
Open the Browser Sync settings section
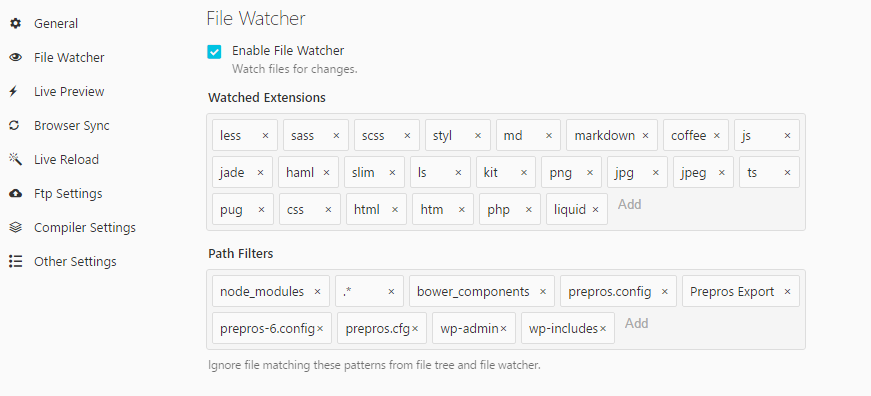click(72, 126)
